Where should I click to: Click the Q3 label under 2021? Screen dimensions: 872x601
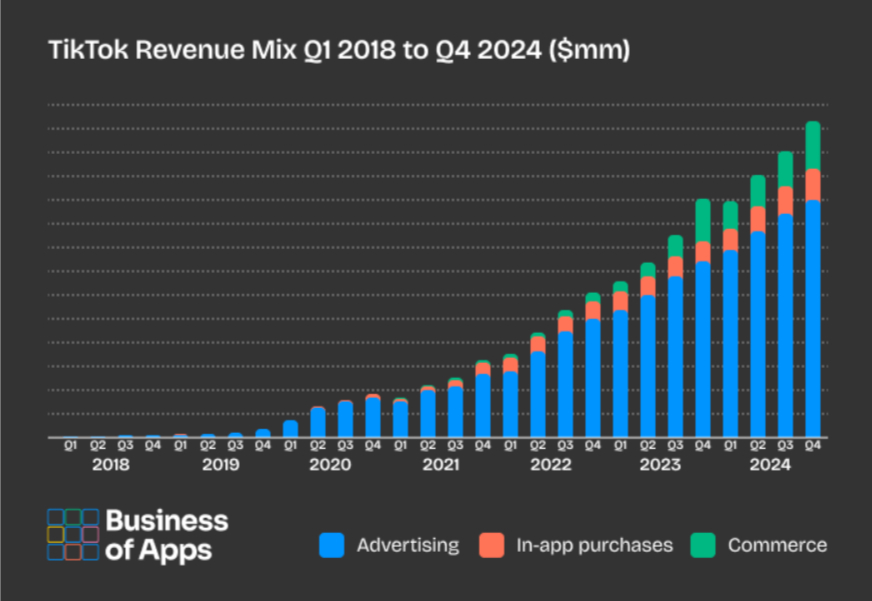point(455,445)
